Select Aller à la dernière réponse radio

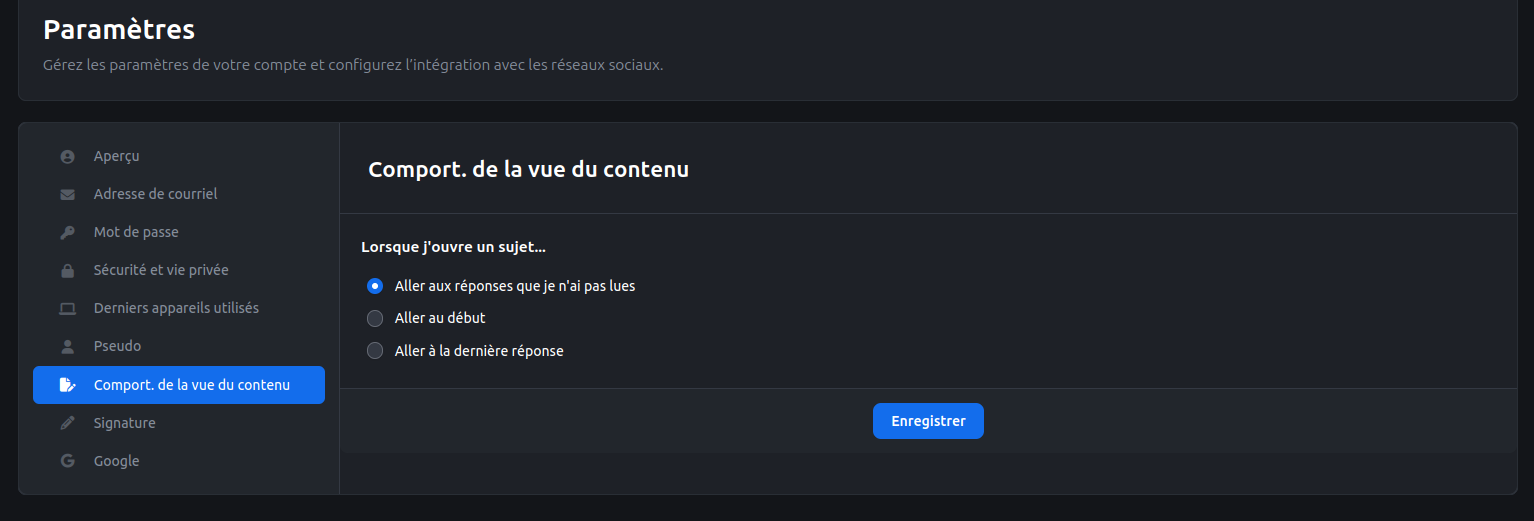click(375, 351)
